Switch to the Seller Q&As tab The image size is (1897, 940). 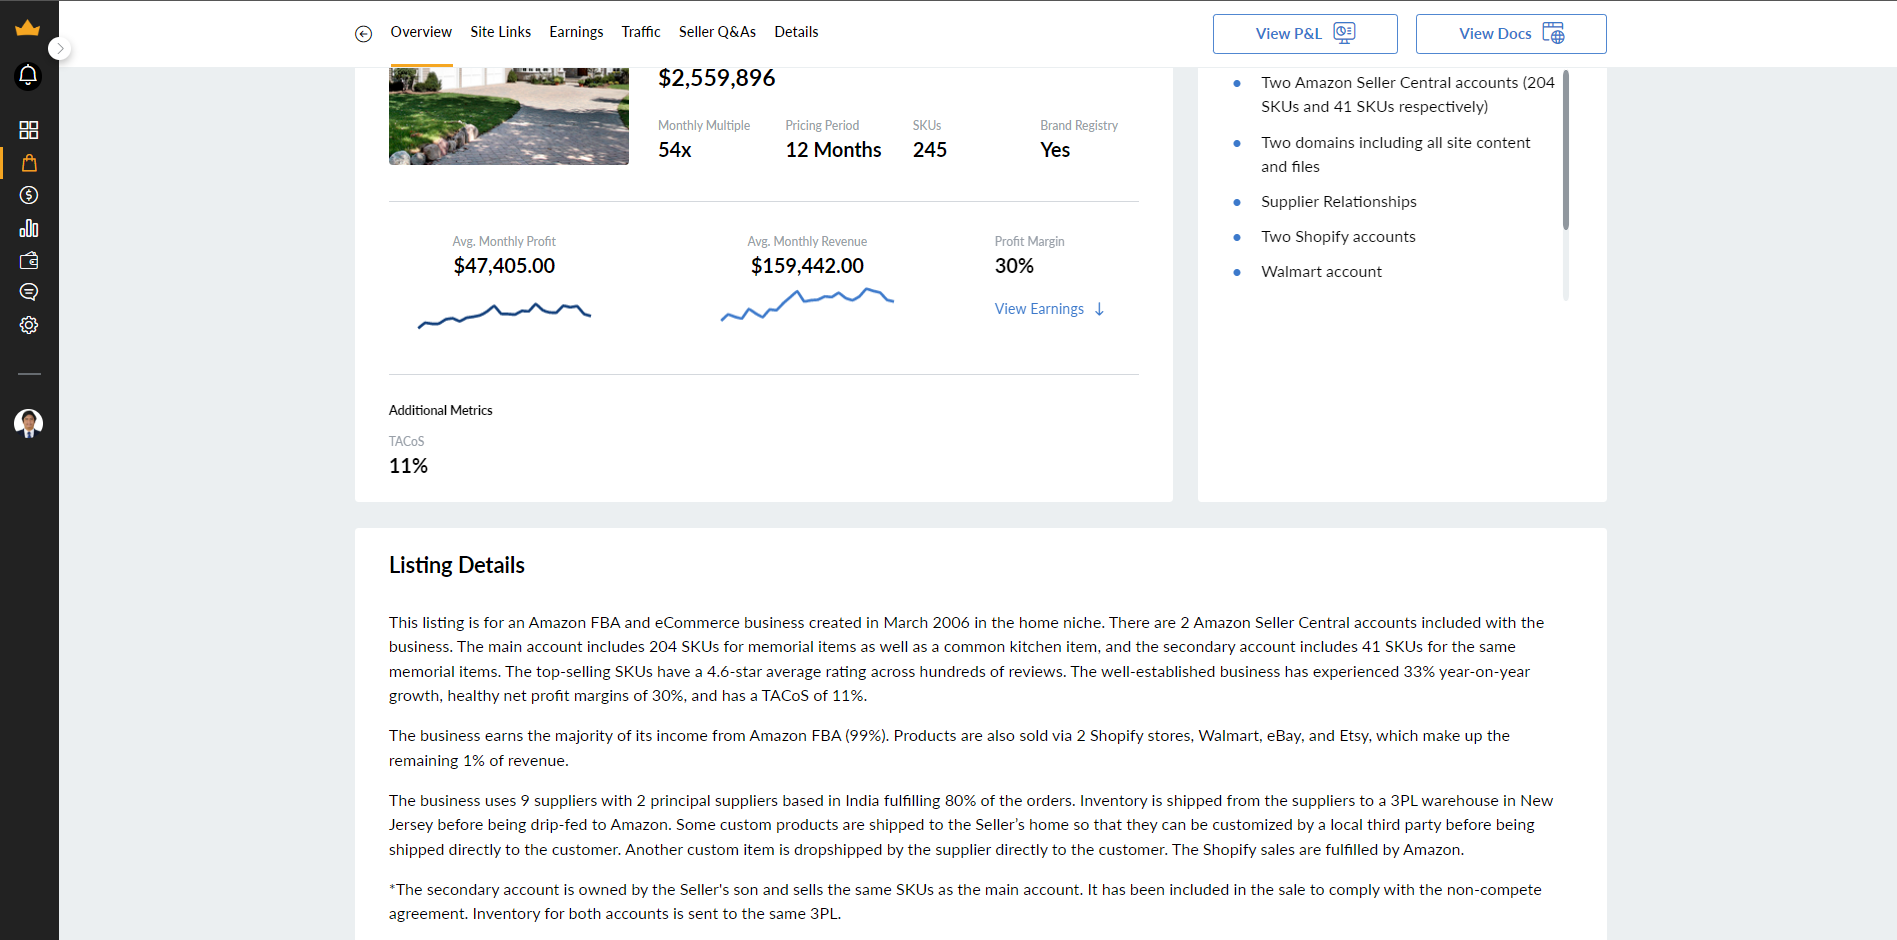pyautogui.click(x=717, y=32)
